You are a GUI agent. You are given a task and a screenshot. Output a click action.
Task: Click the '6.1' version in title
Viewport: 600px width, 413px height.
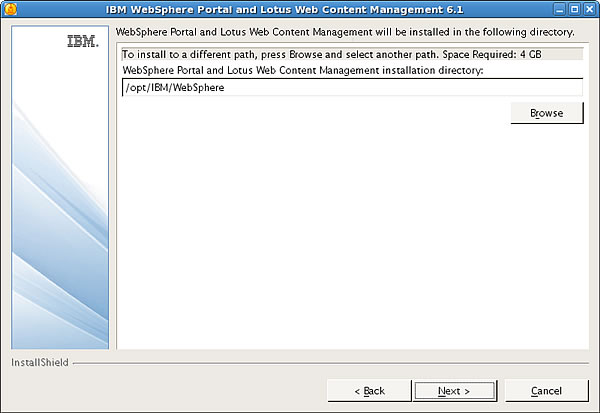455,9
